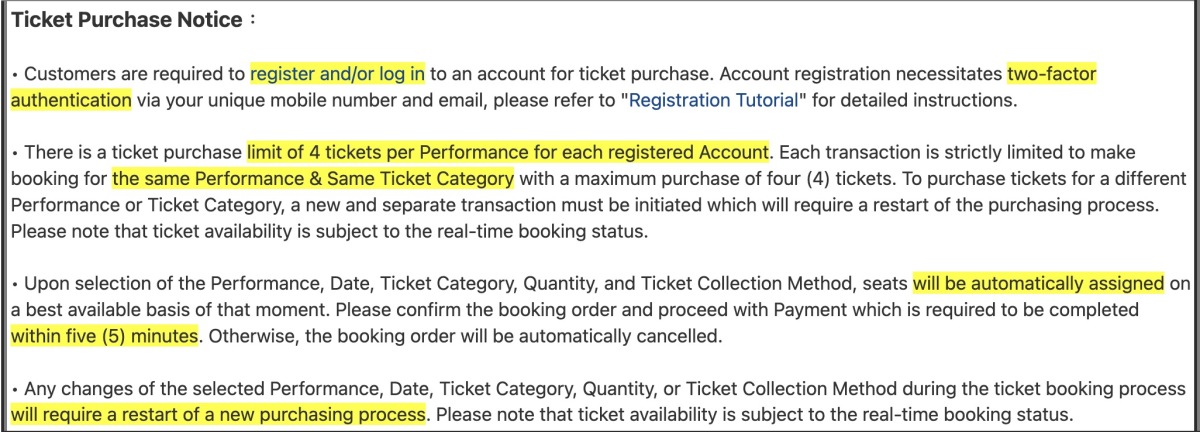The height and width of the screenshot is (432, 1200).
Task: Click highlighted "the same Performance & Same Ticket Category"
Action: (313, 179)
